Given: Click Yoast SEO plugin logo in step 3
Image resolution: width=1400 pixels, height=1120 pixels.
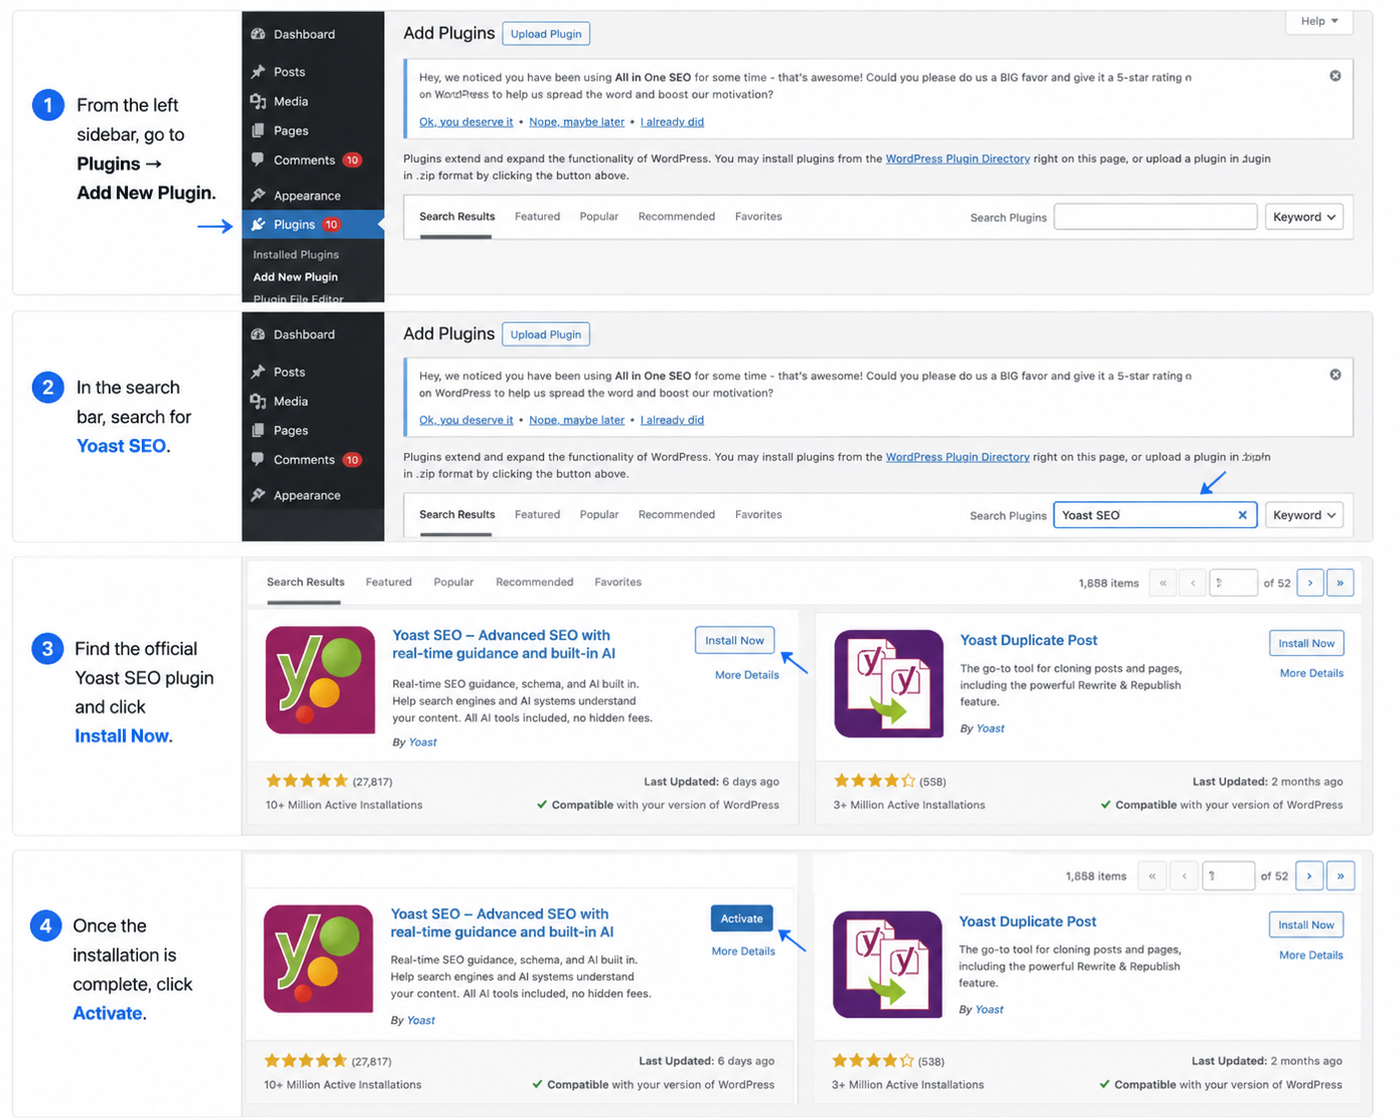Looking at the screenshot, I should pyautogui.click(x=320, y=680).
